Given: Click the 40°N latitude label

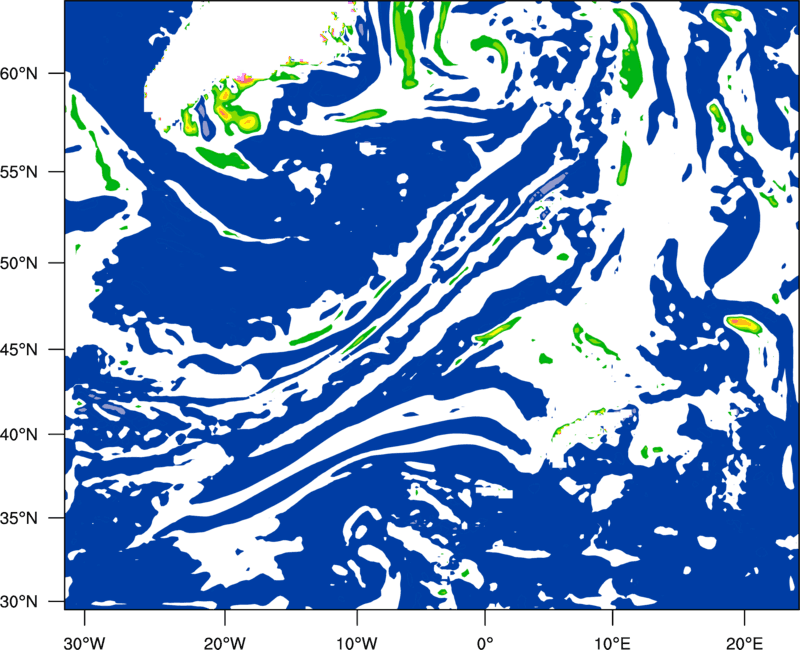Looking at the screenshot, I should click(x=19, y=435).
